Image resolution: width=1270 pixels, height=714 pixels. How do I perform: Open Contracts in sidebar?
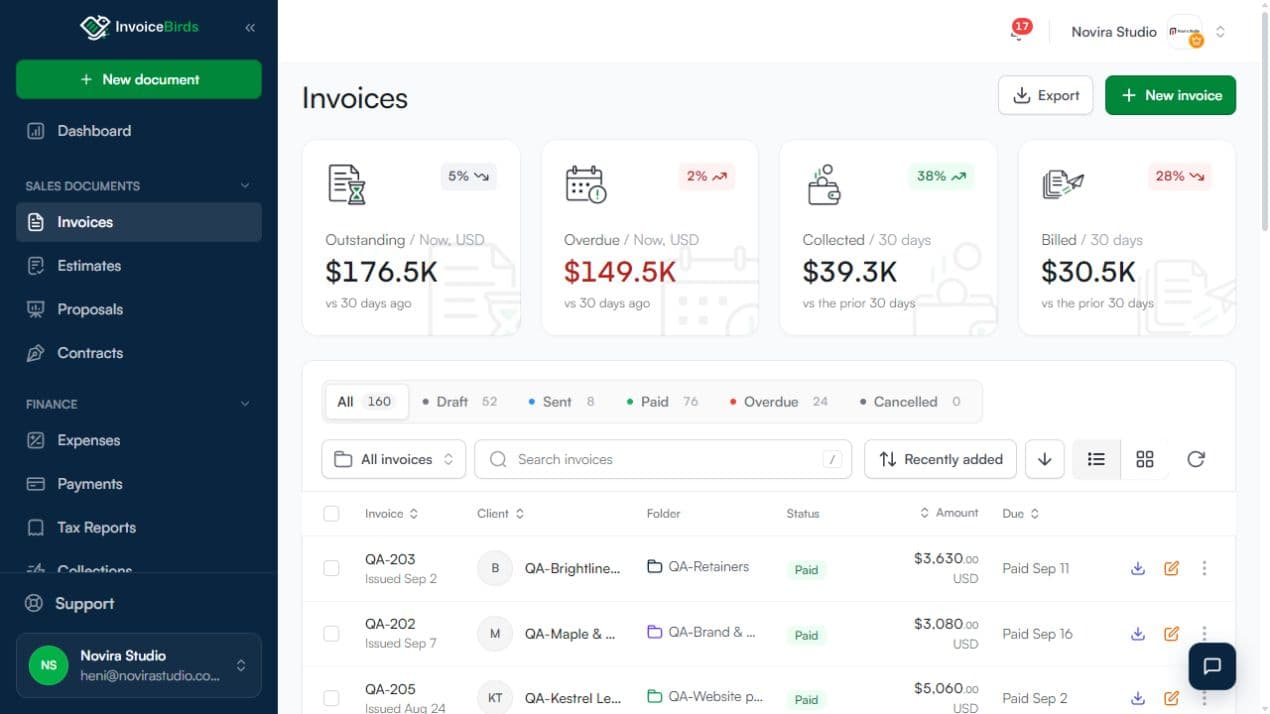tap(139, 353)
